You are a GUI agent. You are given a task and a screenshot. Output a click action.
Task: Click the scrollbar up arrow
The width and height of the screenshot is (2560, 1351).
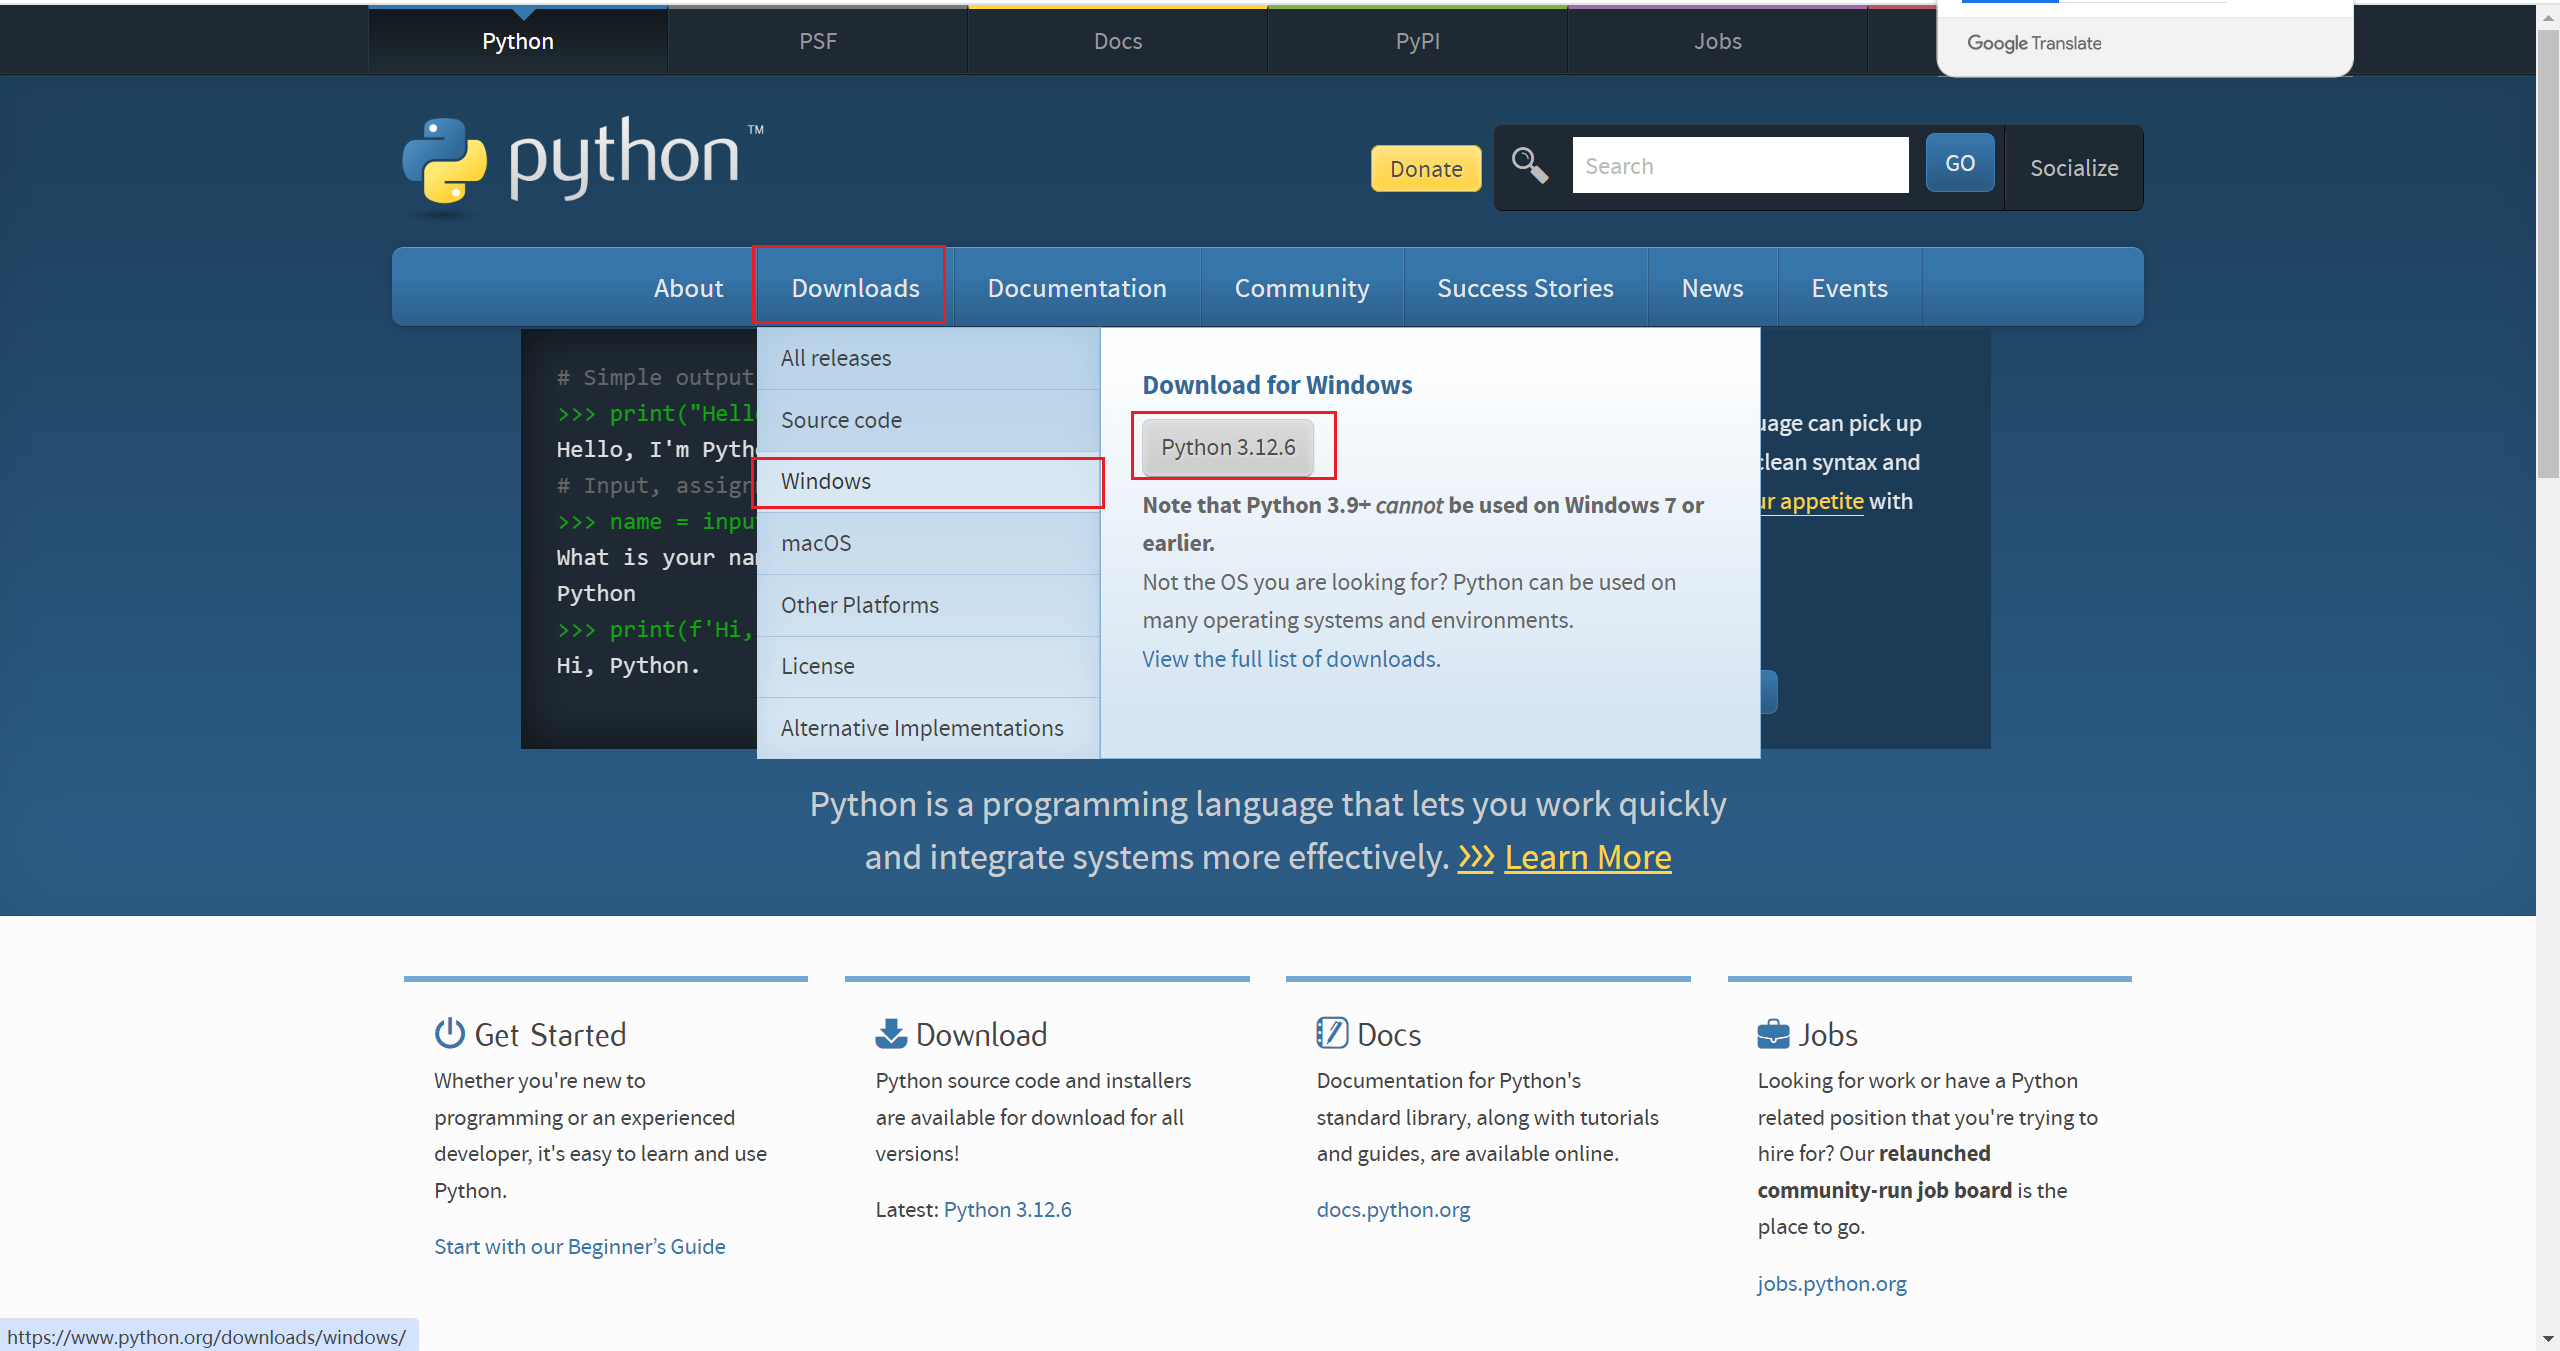2548,17
